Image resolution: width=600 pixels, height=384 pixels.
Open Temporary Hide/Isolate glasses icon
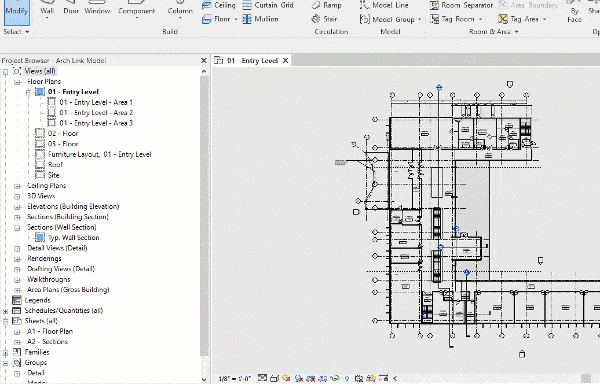click(335, 378)
